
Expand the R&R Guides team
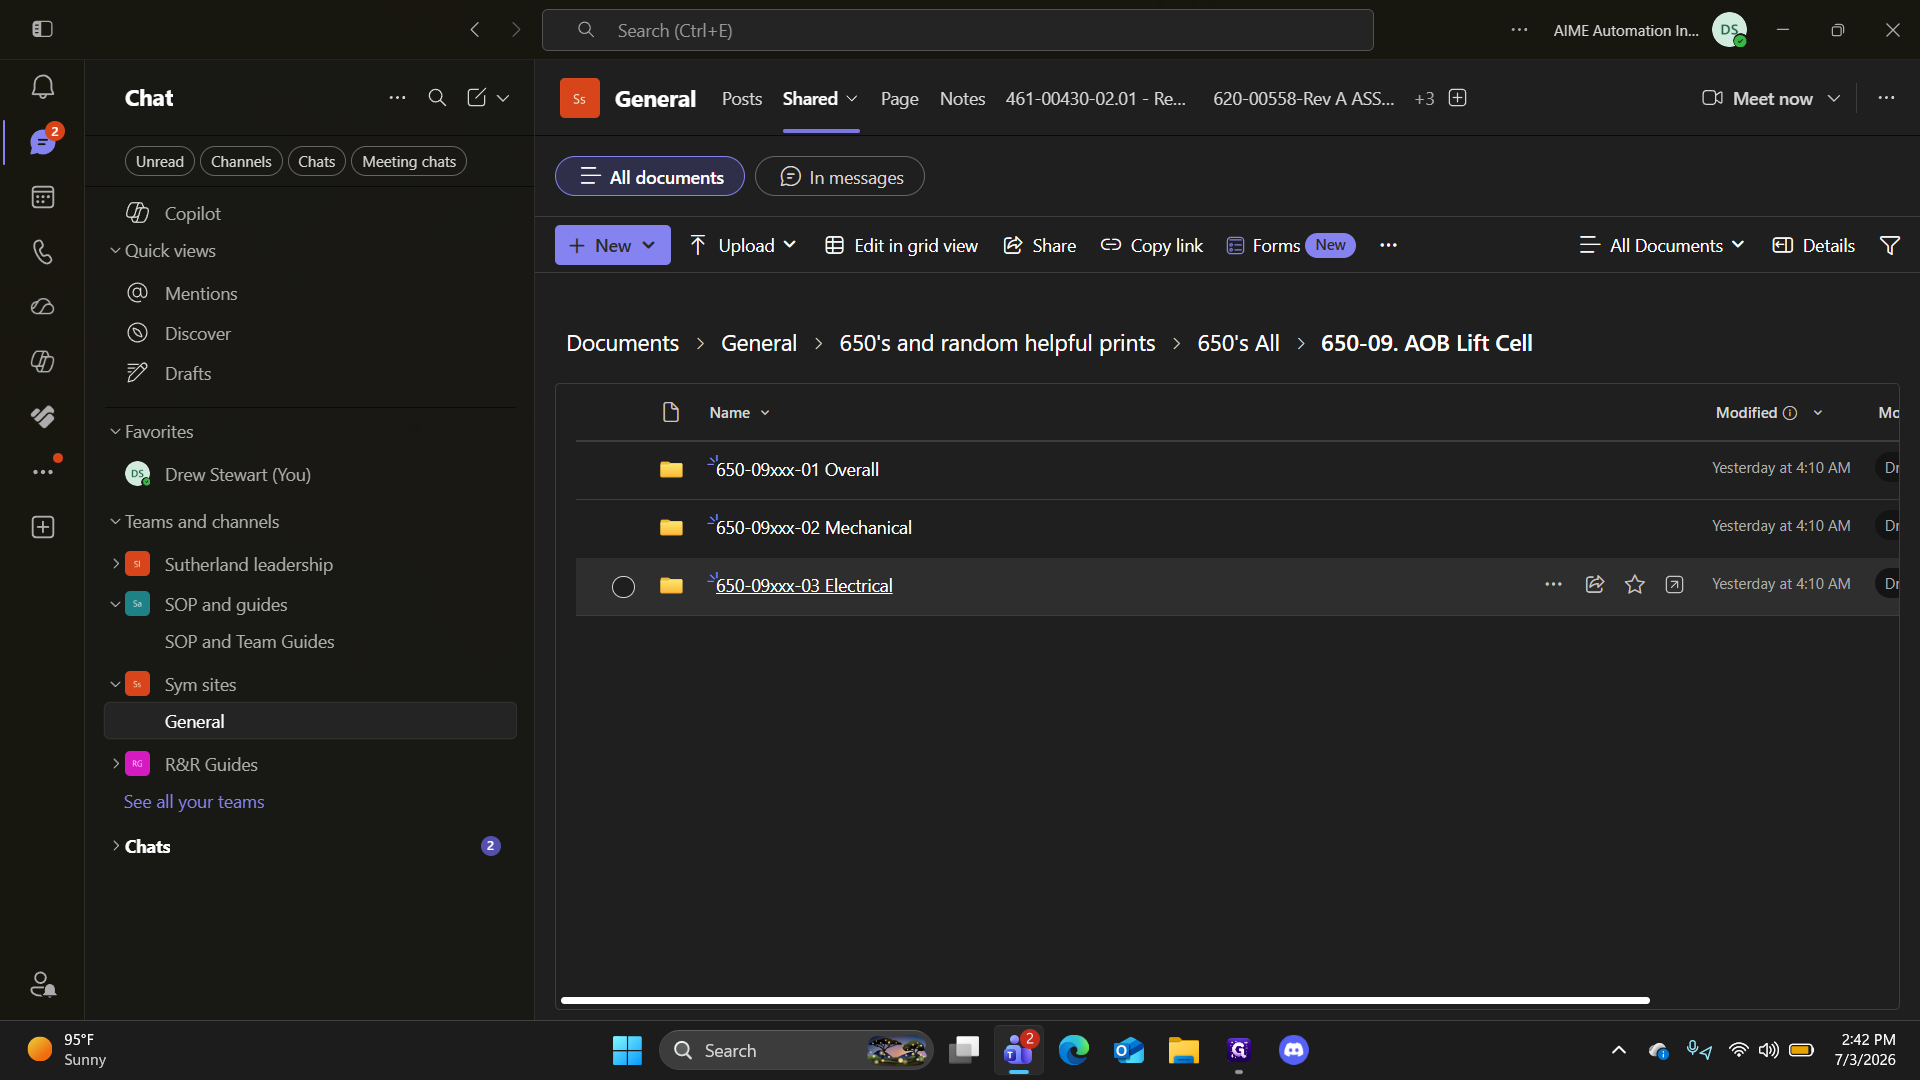[x=116, y=764]
